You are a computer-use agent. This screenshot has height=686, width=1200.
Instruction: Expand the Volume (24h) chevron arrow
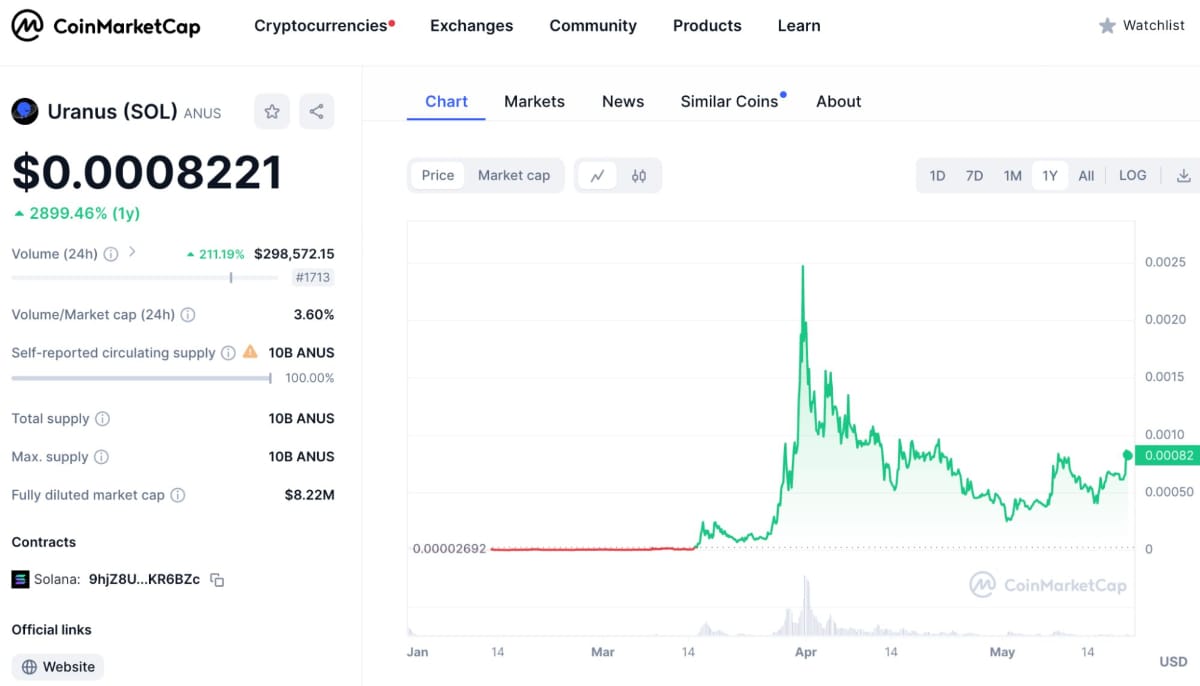132,252
